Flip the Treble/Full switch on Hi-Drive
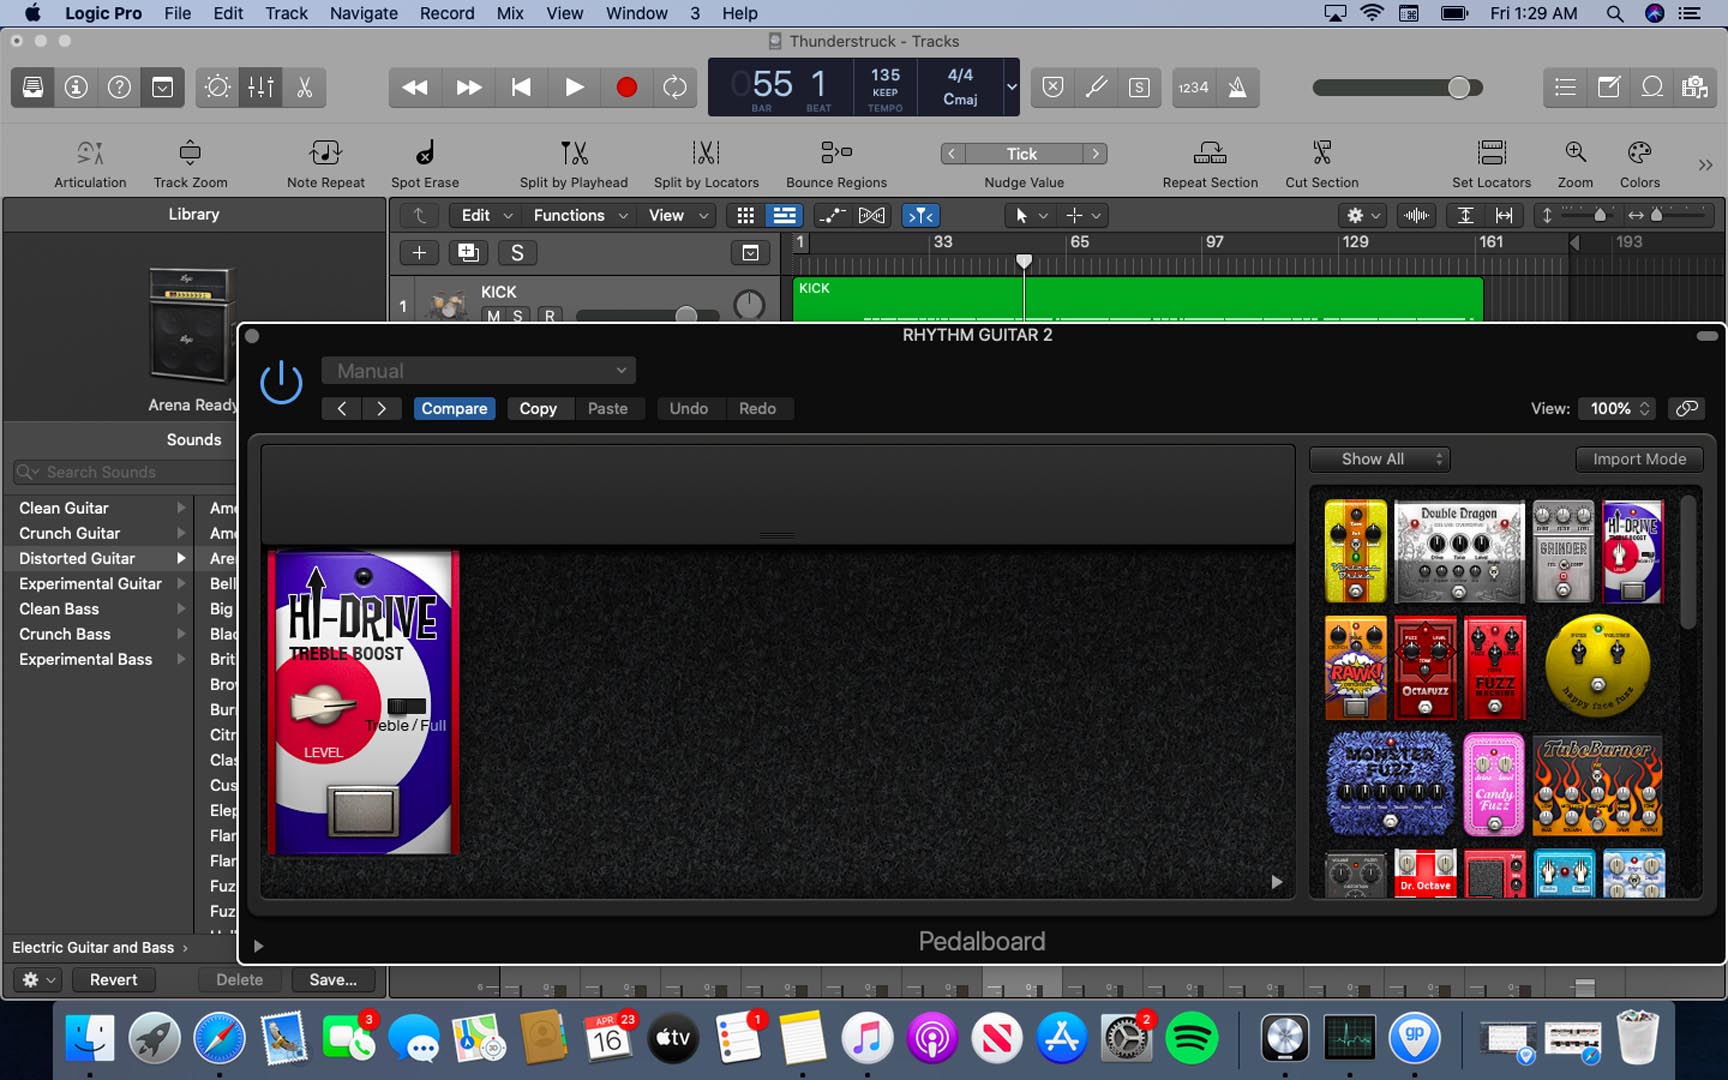This screenshot has height=1080, width=1728. pyautogui.click(x=406, y=706)
